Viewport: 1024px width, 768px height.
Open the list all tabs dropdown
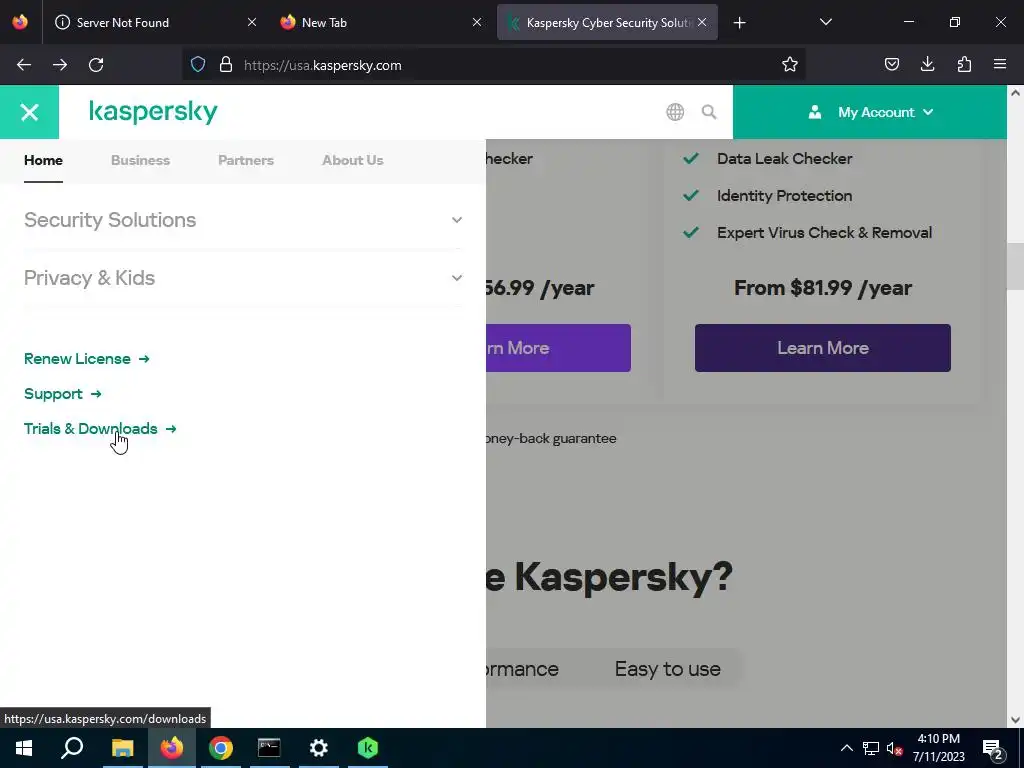tap(825, 22)
